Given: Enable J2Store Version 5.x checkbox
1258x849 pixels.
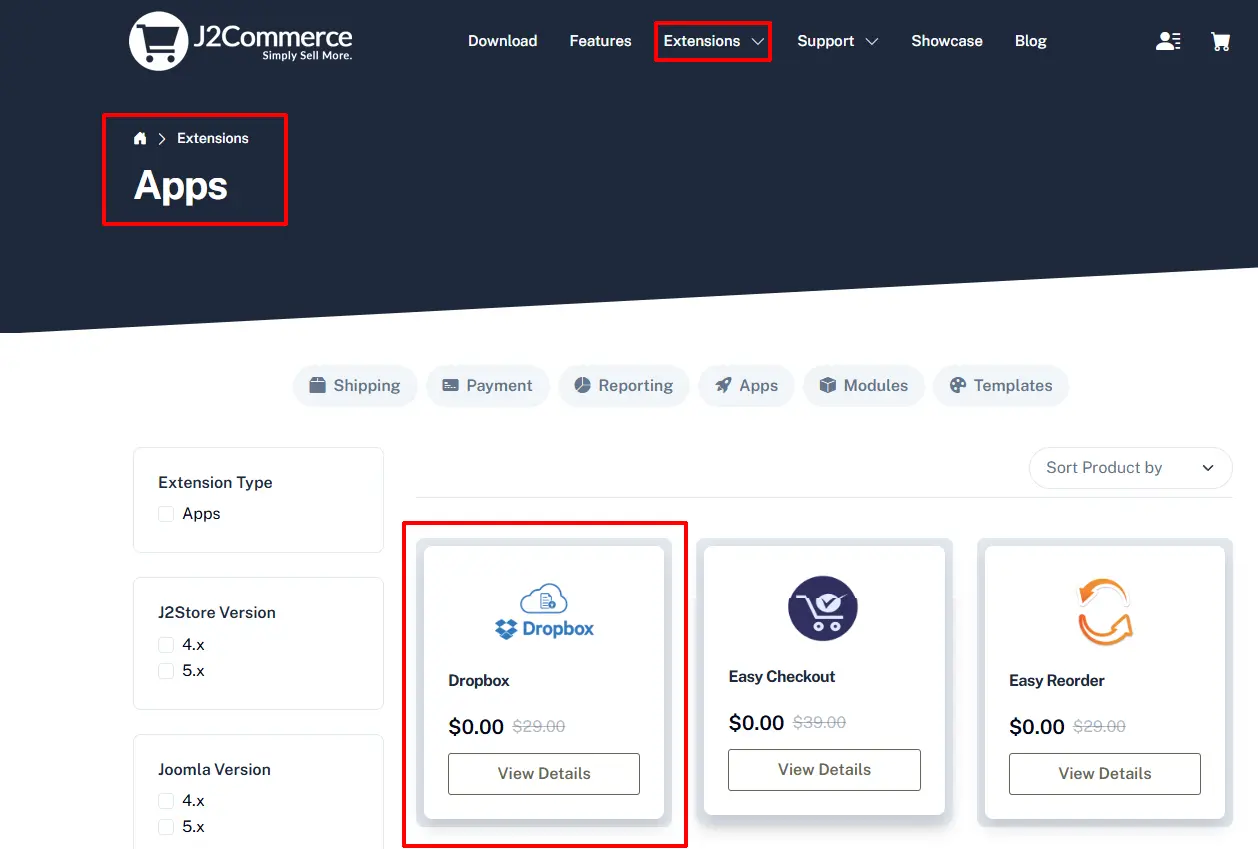Looking at the screenshot, I should tap(166, 671).
